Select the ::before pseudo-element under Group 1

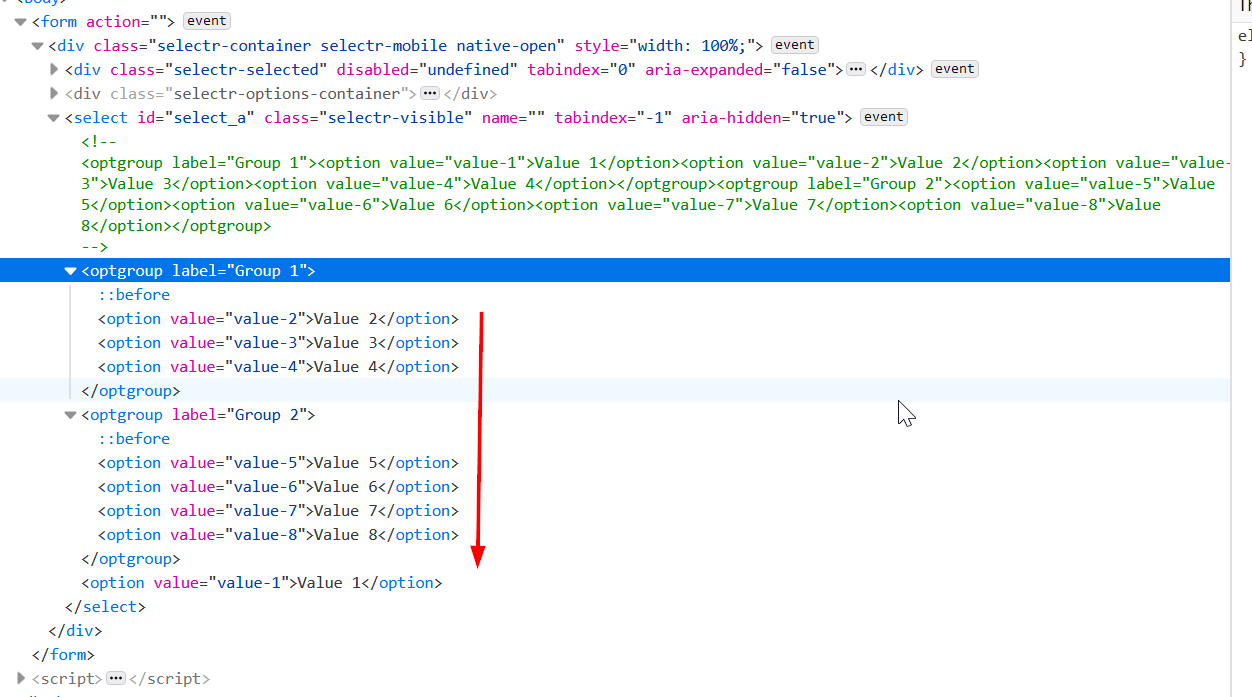click(x=133, y=294)
